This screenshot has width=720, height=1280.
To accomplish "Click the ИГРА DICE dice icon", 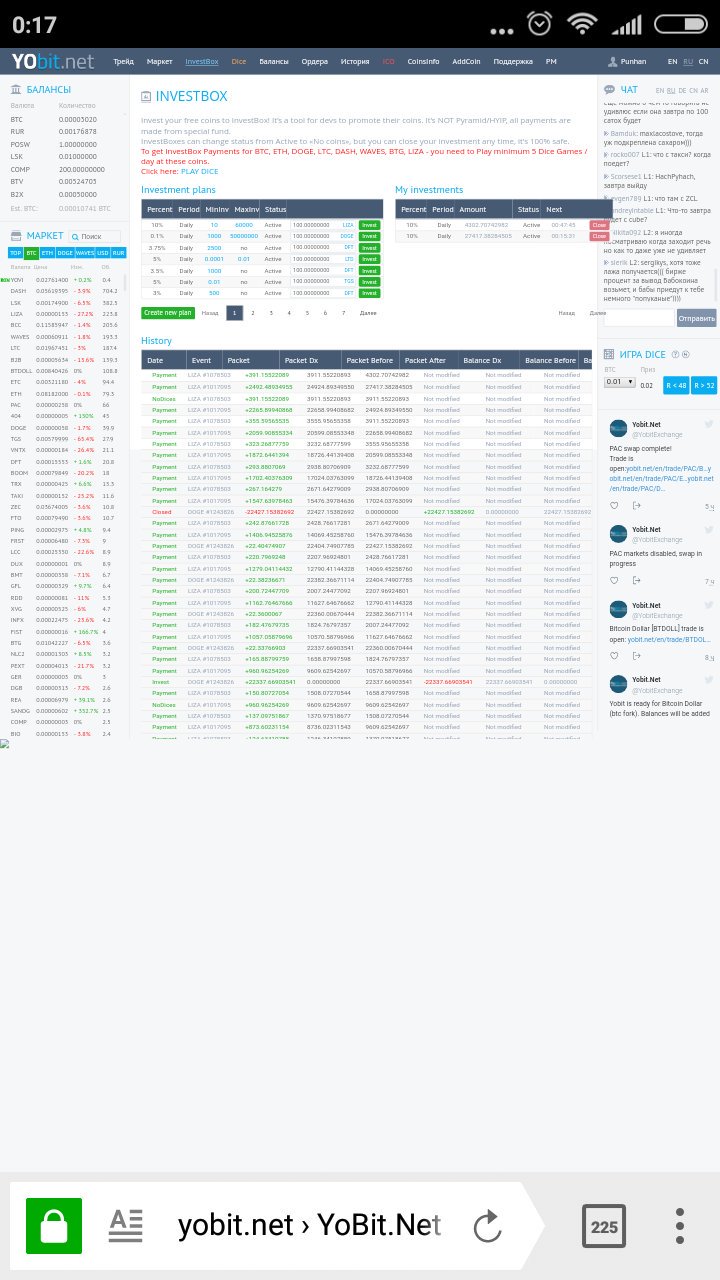I will [610, 354].
